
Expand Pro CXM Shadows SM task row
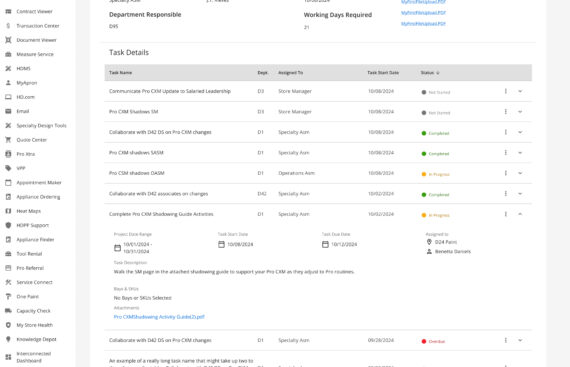point(520,112)
